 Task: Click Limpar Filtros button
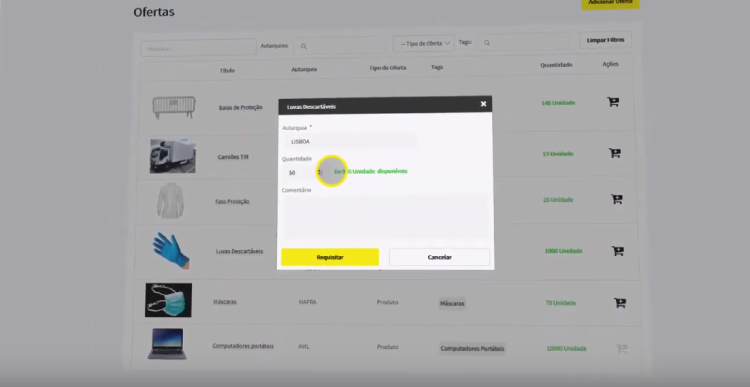pyautogui.click(x=606, y=40)
